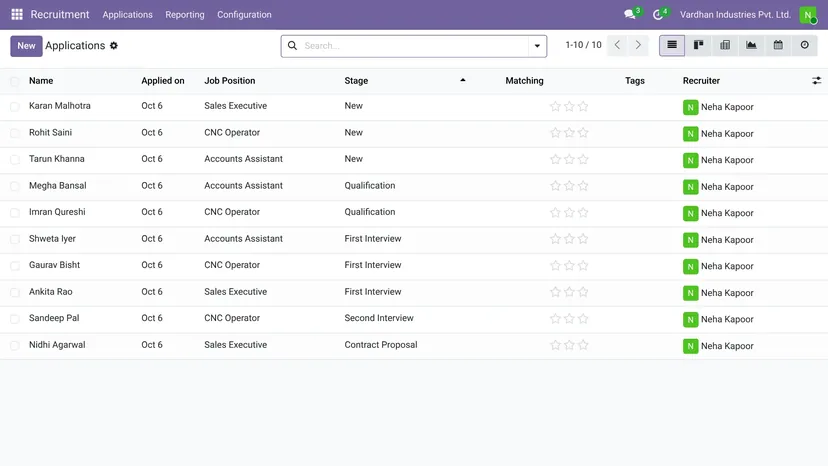Image resolution: width=828 pixels, height=466 pixels.
Task: Open the Reporting menu
Action: tap(185, 15)
